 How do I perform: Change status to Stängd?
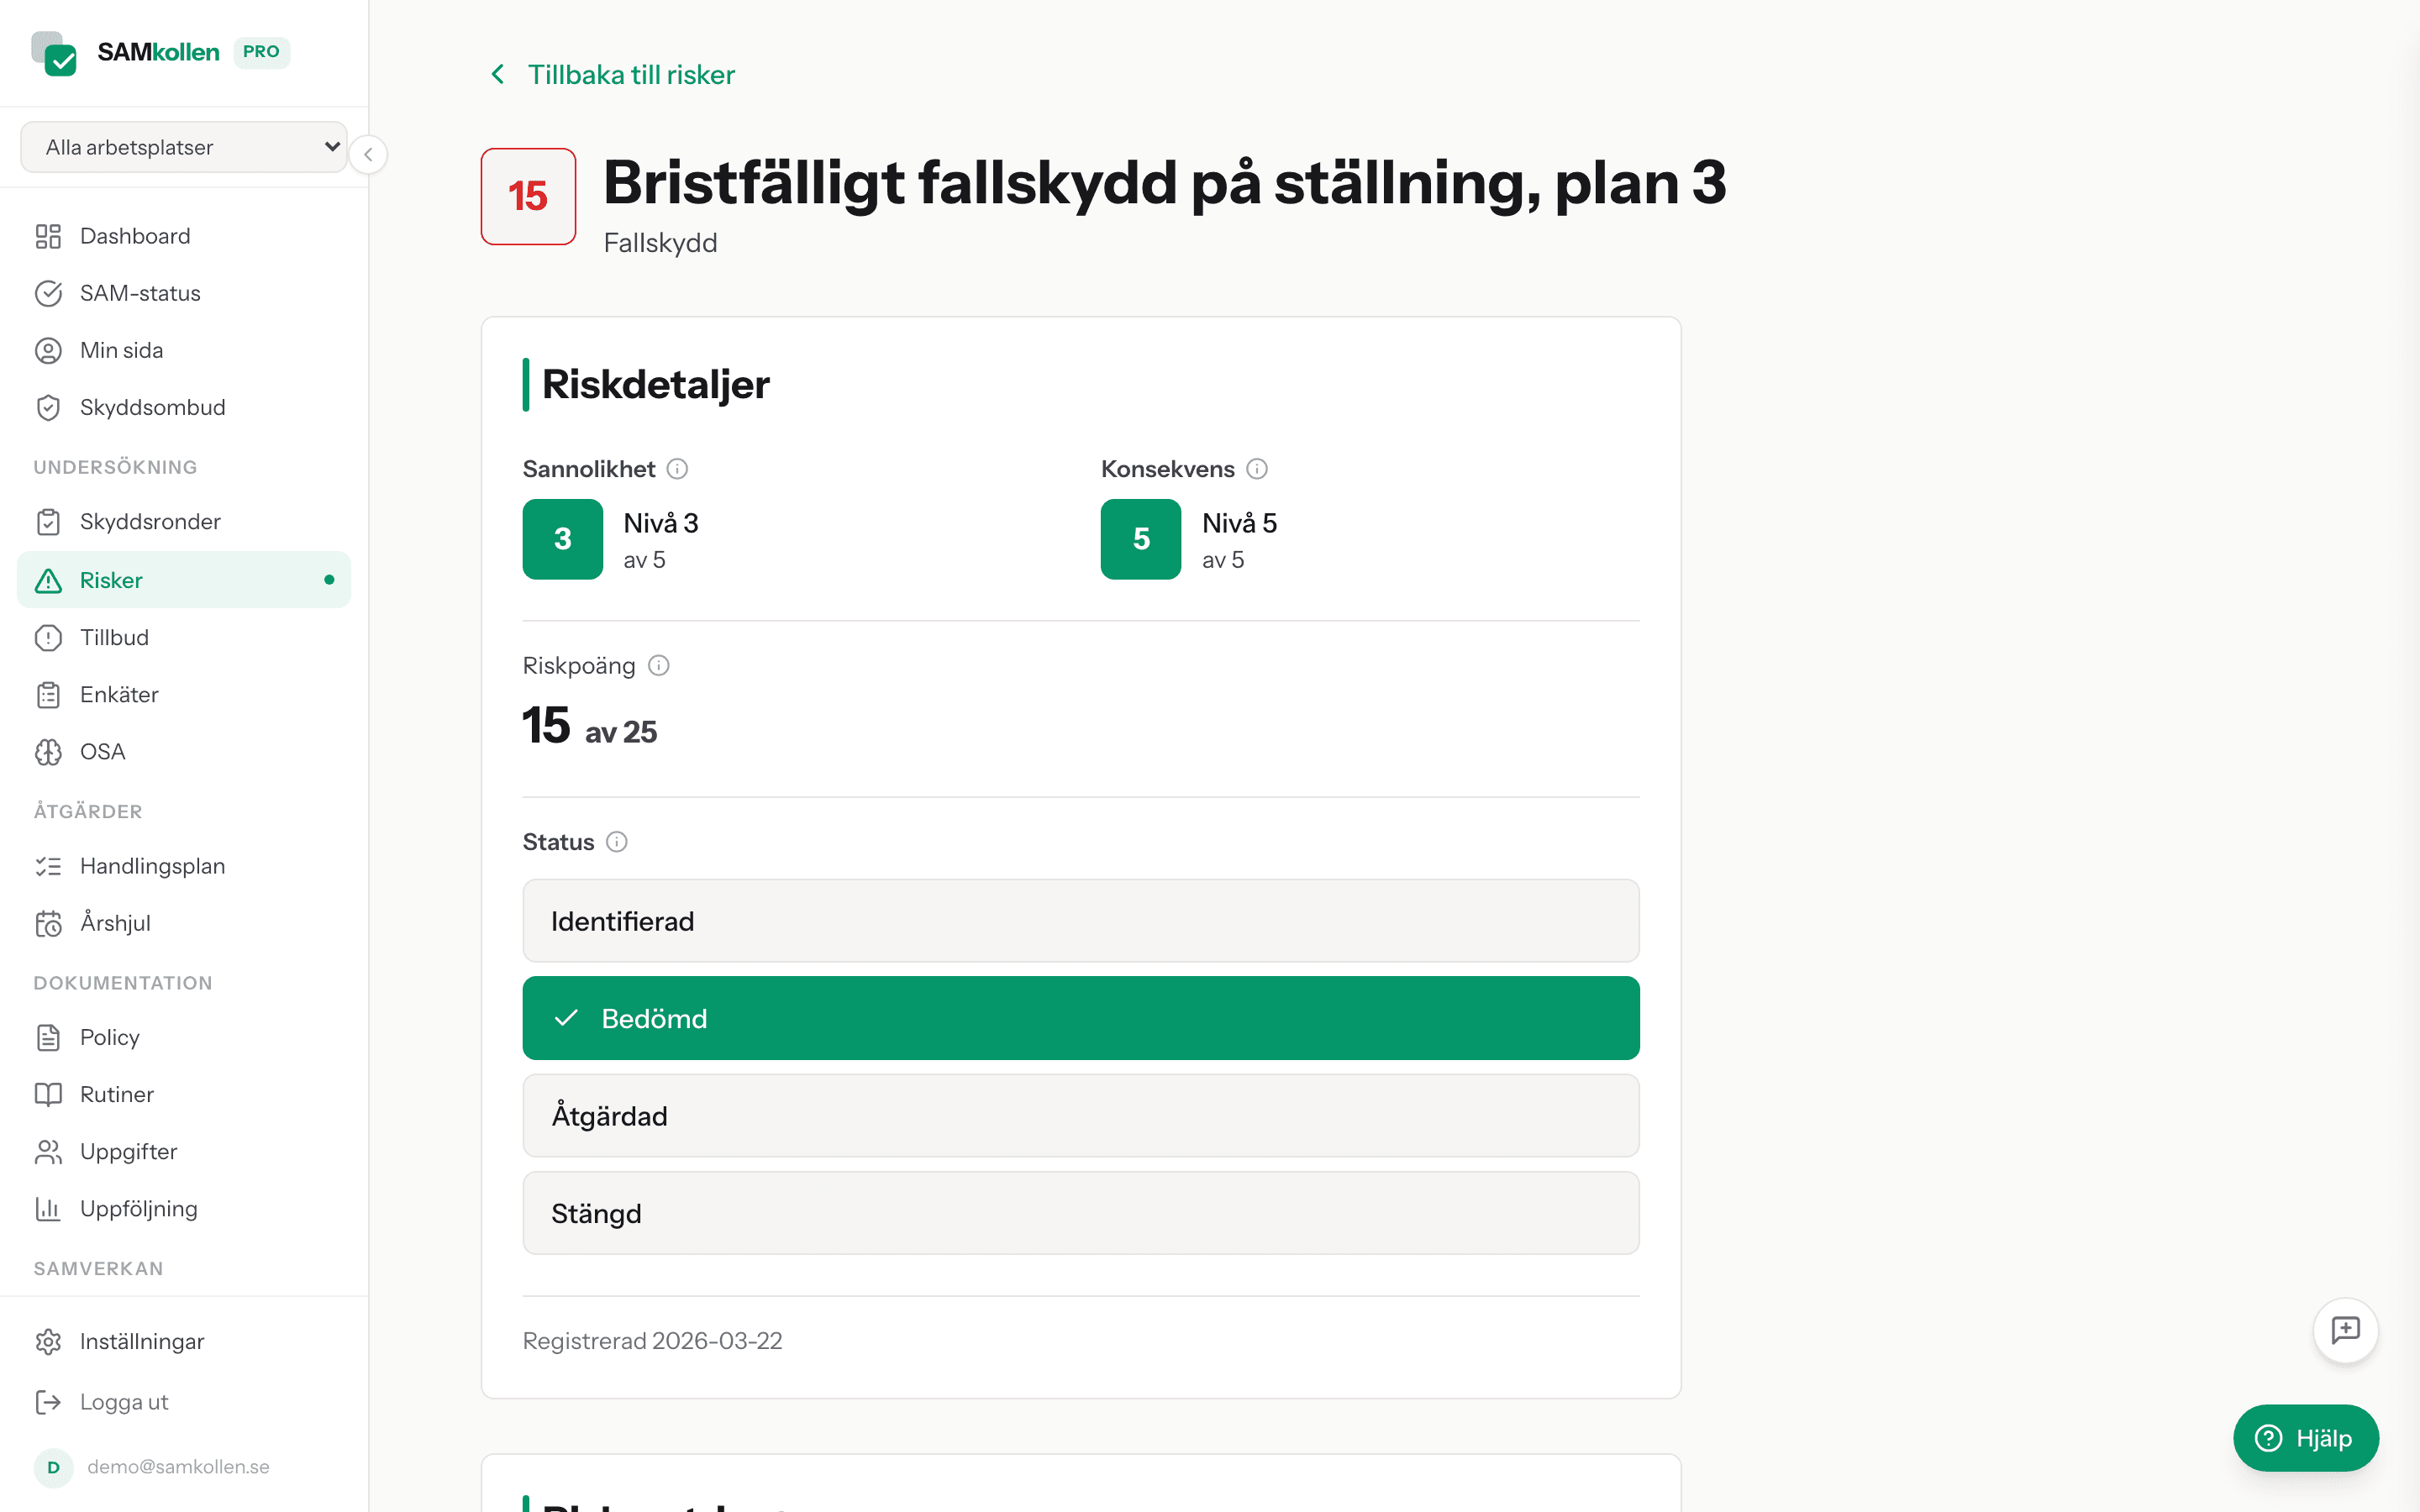coord(1079,1213)
